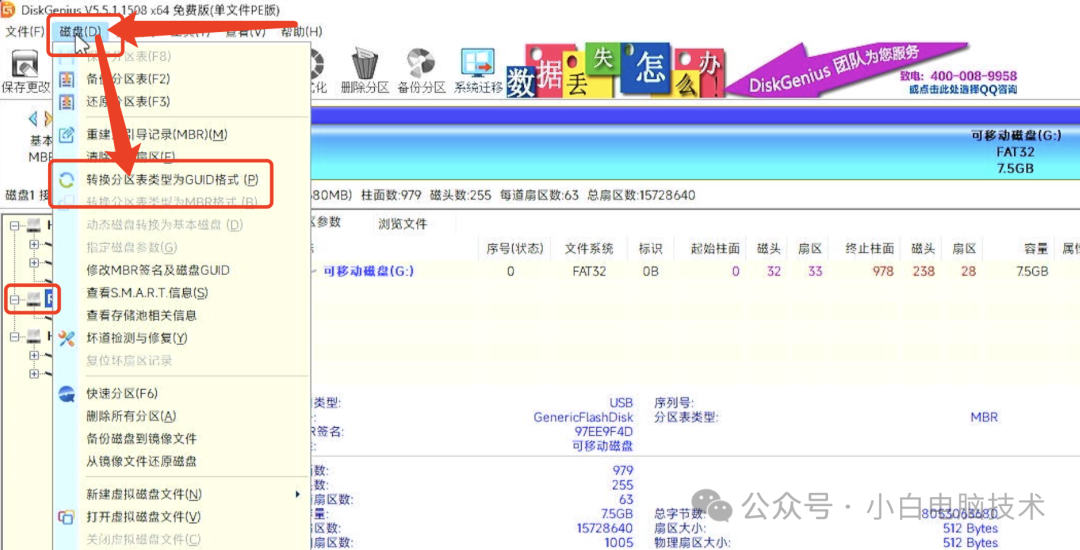Expand first partition under the topmost disk
This screenshot has width=1080, height=550.
(34, 244)
